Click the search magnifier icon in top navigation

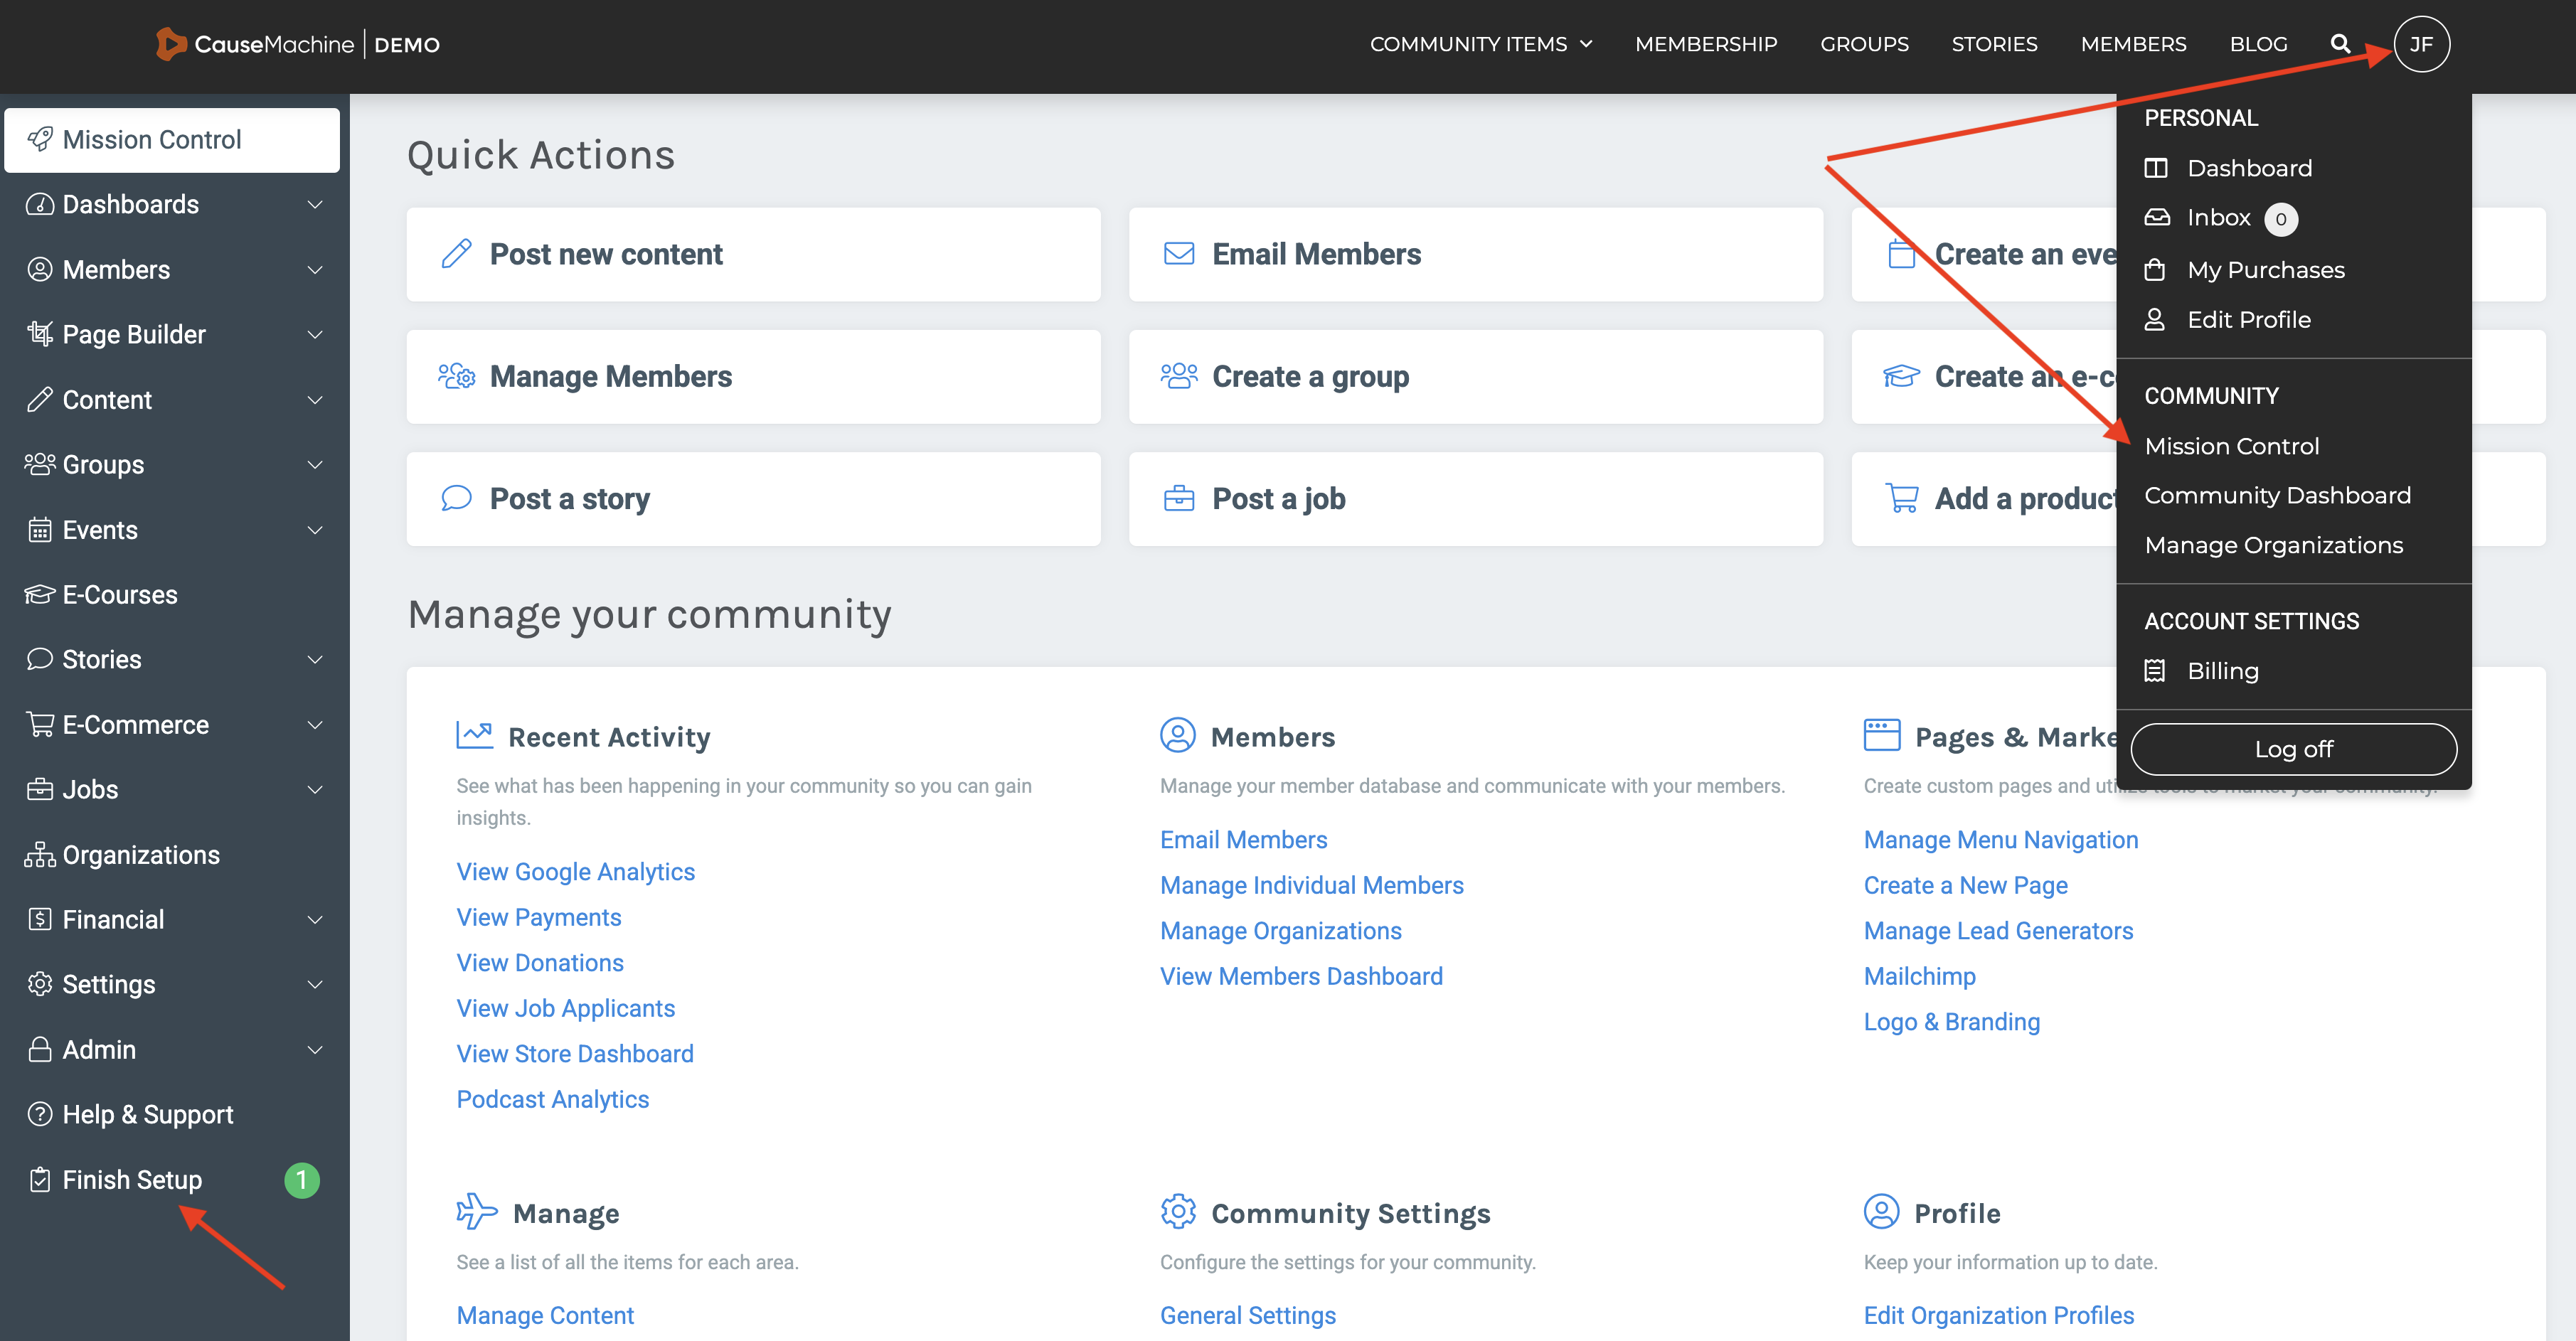[2340, 44]
